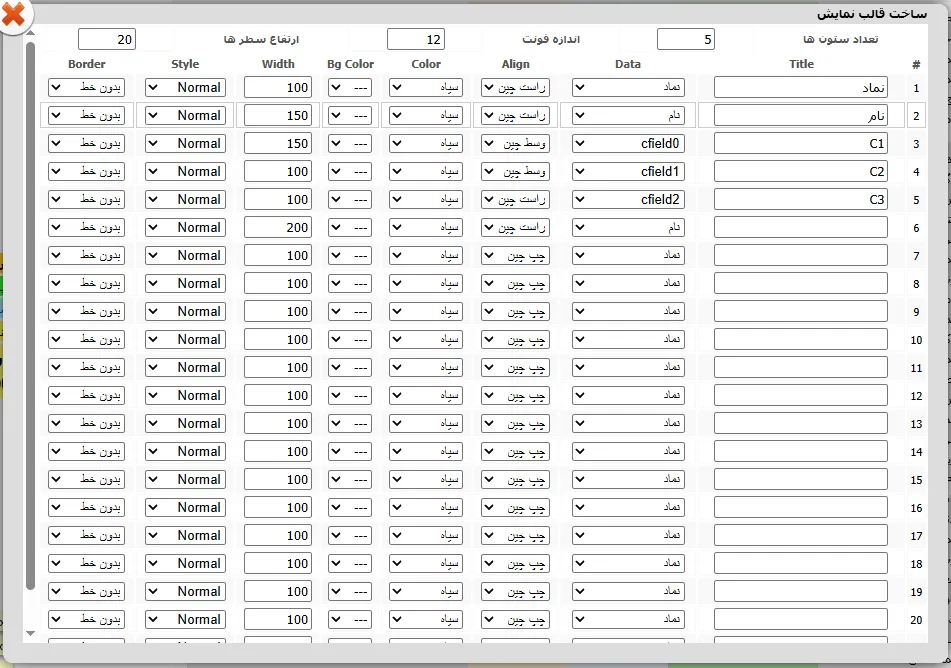Click the scrollbar up arrow
951x668 pixels.
(x=30, y=33)
